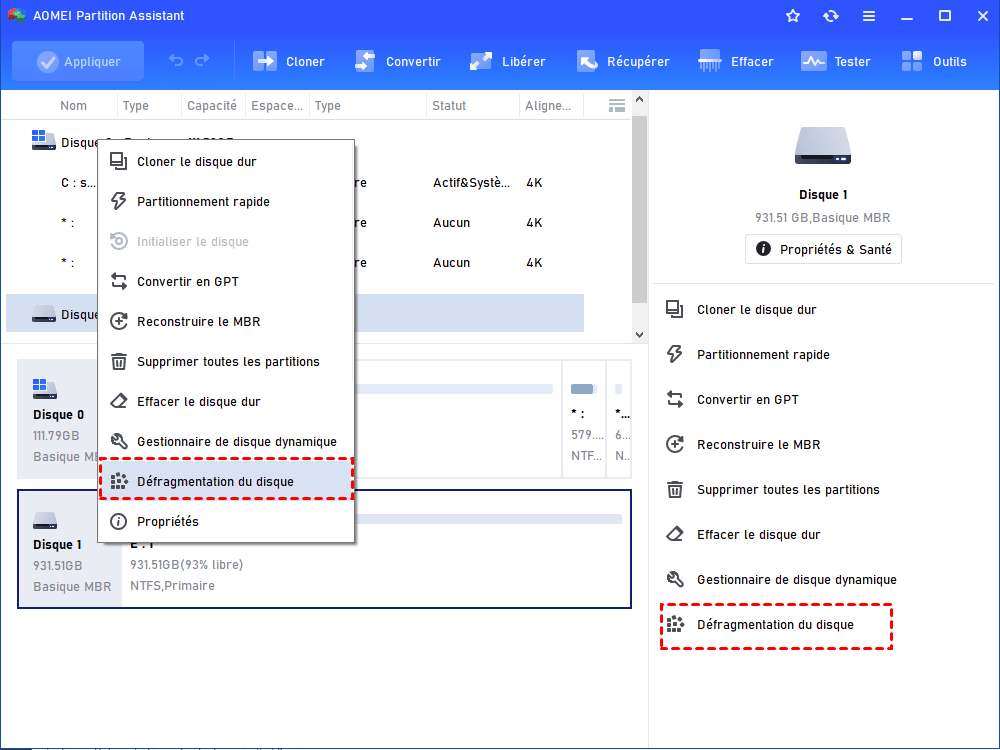Click the wrench icon in right panel
1000x750 pixels.
click(x=675, y=579)
